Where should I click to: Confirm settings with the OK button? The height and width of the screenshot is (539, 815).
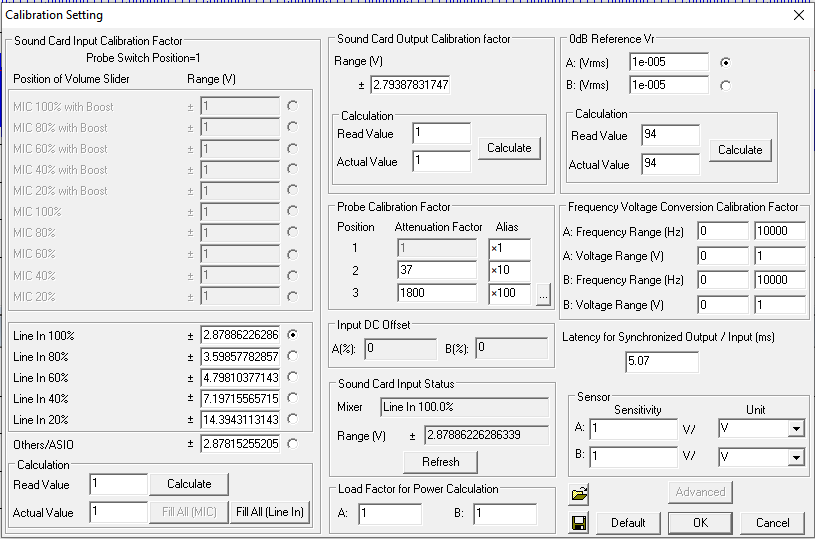(x=700, y=522)
